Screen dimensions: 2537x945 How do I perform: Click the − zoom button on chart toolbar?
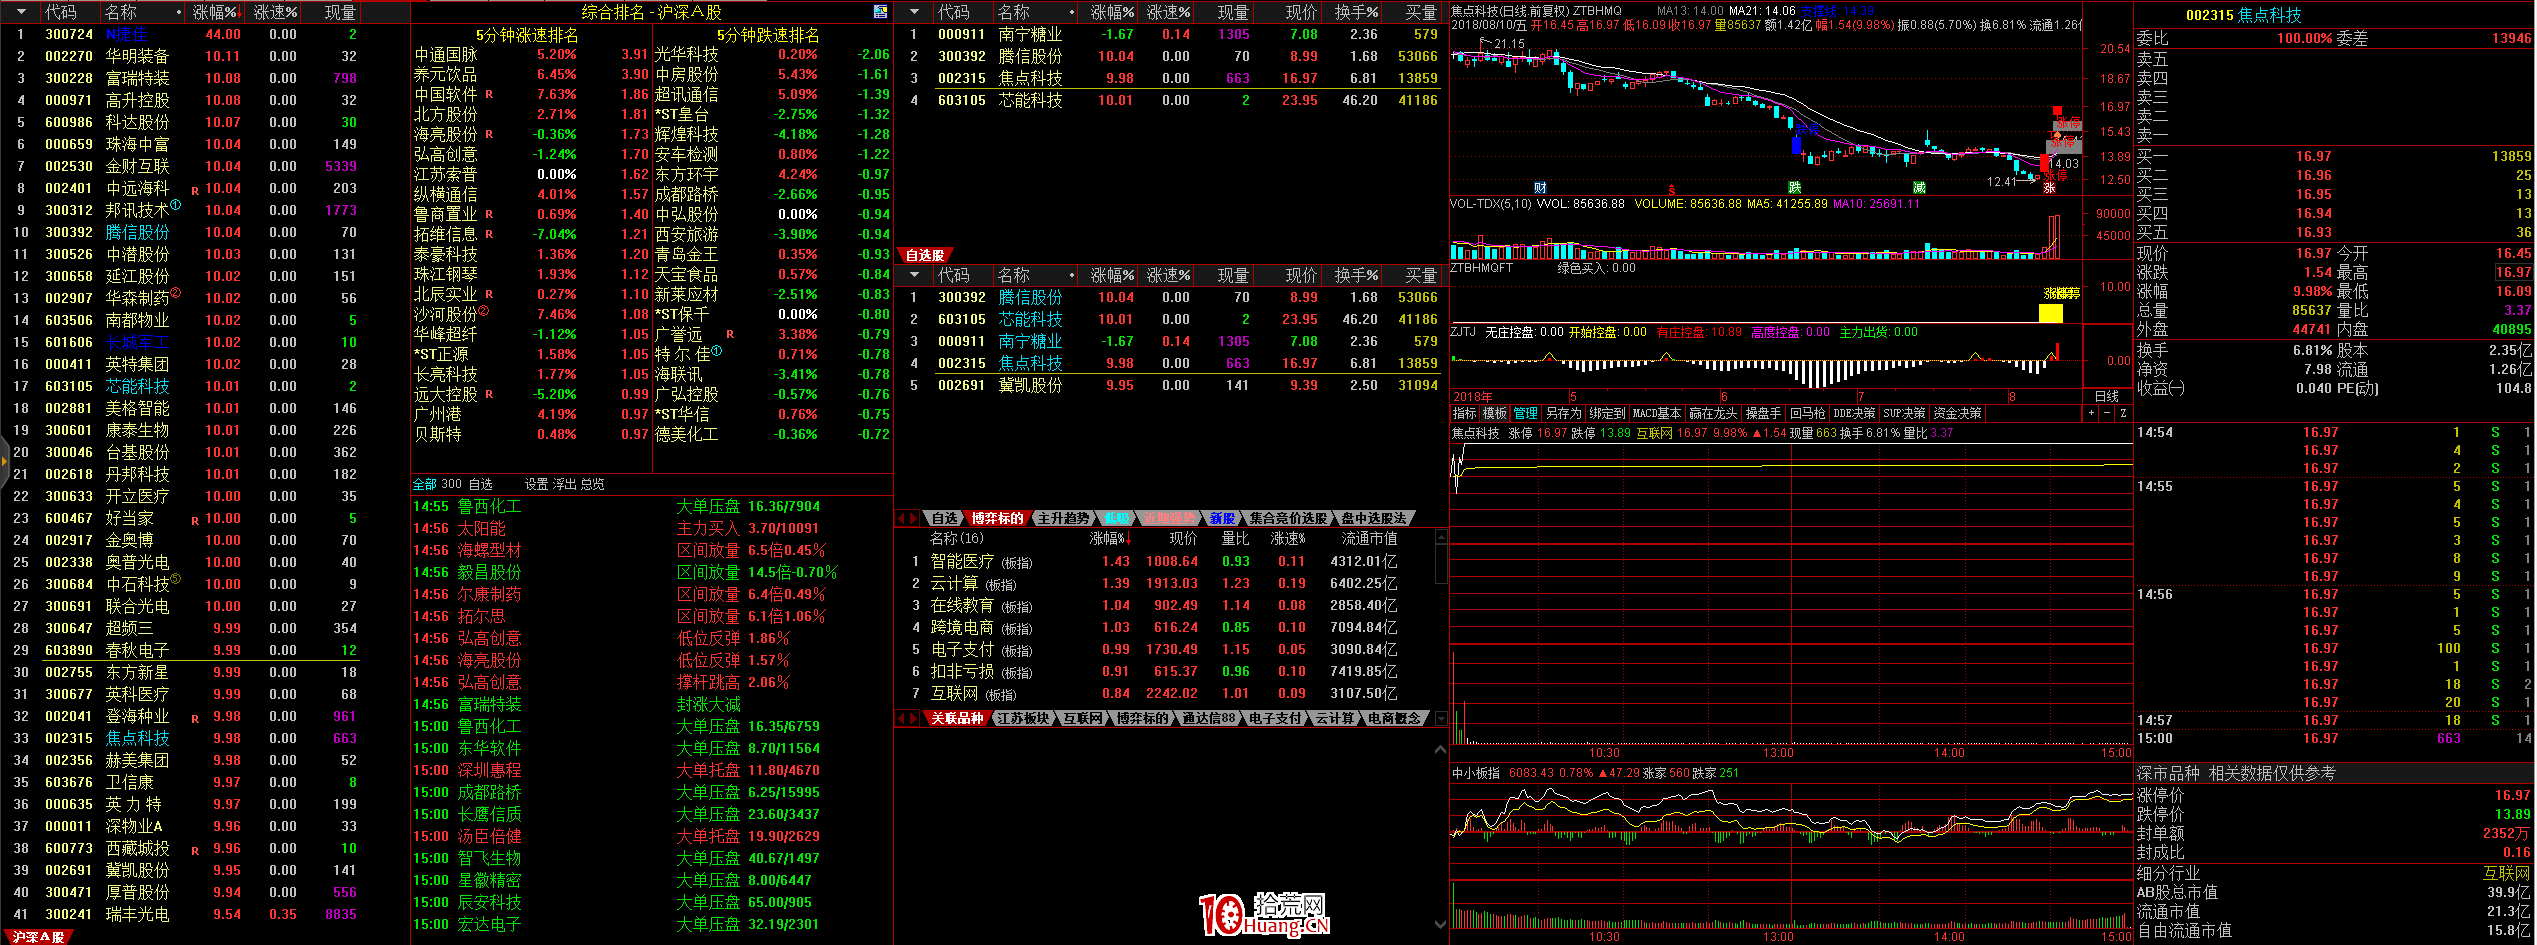coord(2107,413)
